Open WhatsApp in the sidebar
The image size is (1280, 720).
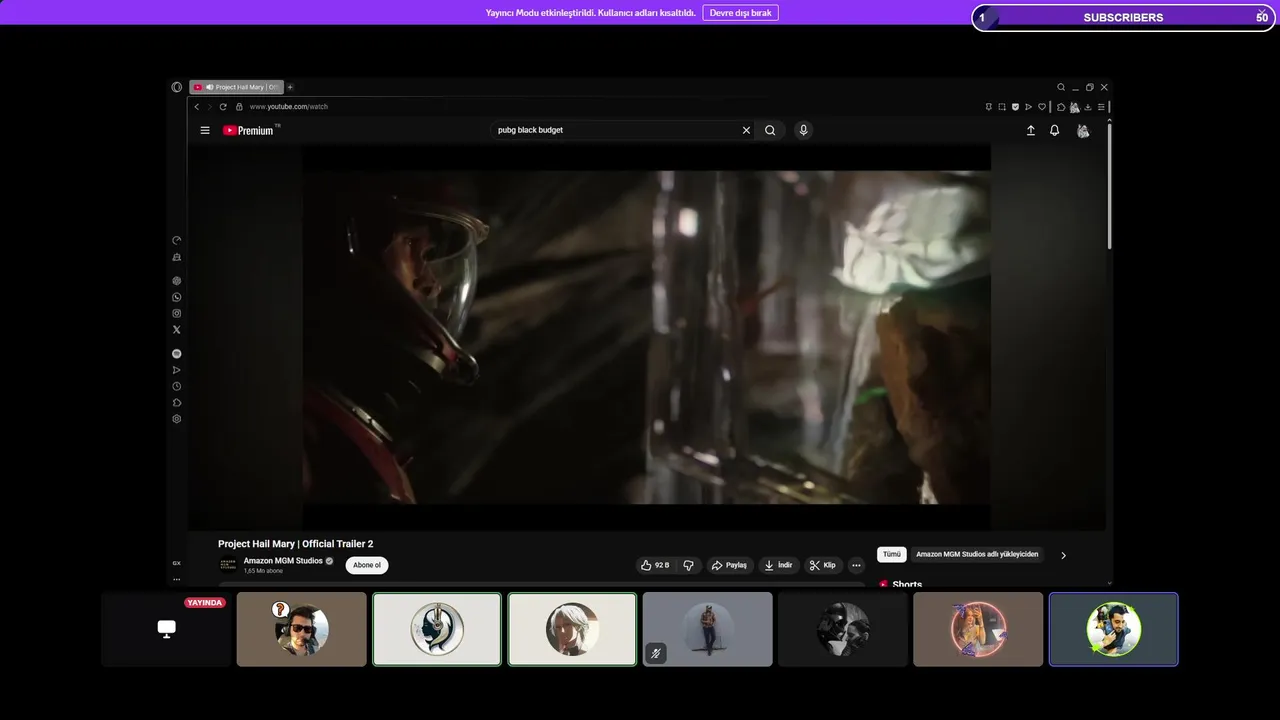177,297
